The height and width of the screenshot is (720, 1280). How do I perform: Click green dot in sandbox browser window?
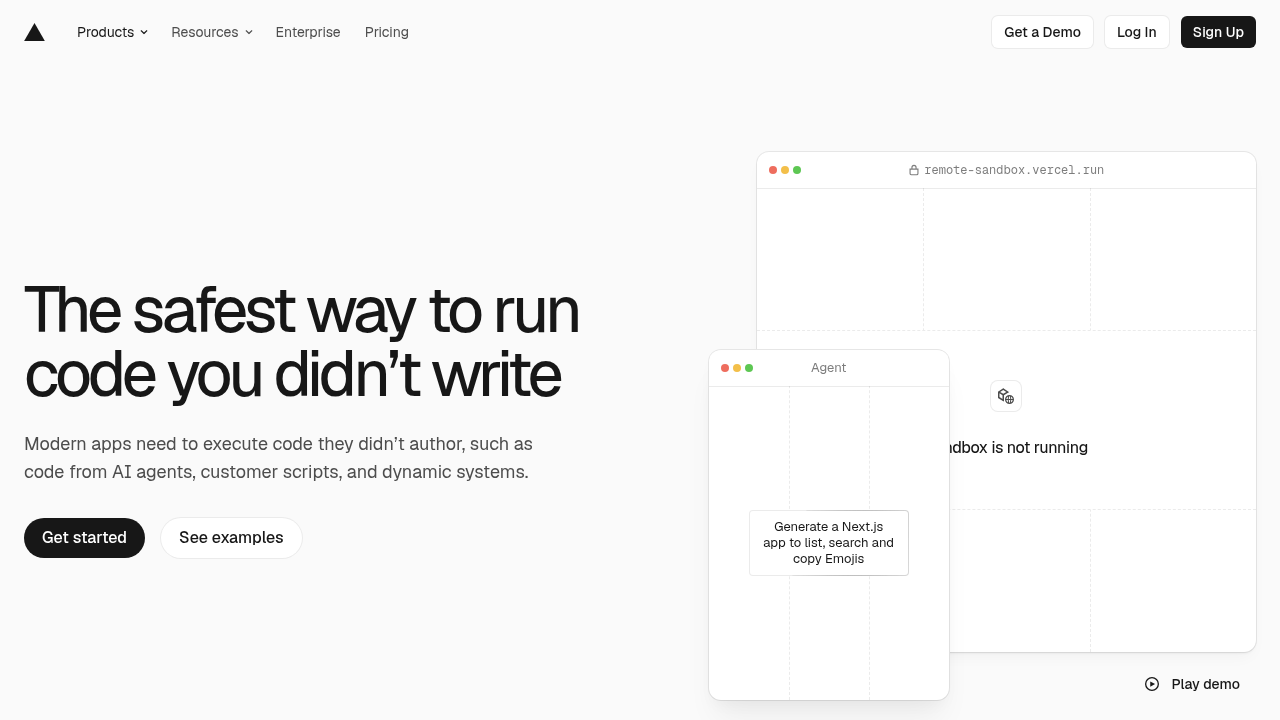[797, 170]
